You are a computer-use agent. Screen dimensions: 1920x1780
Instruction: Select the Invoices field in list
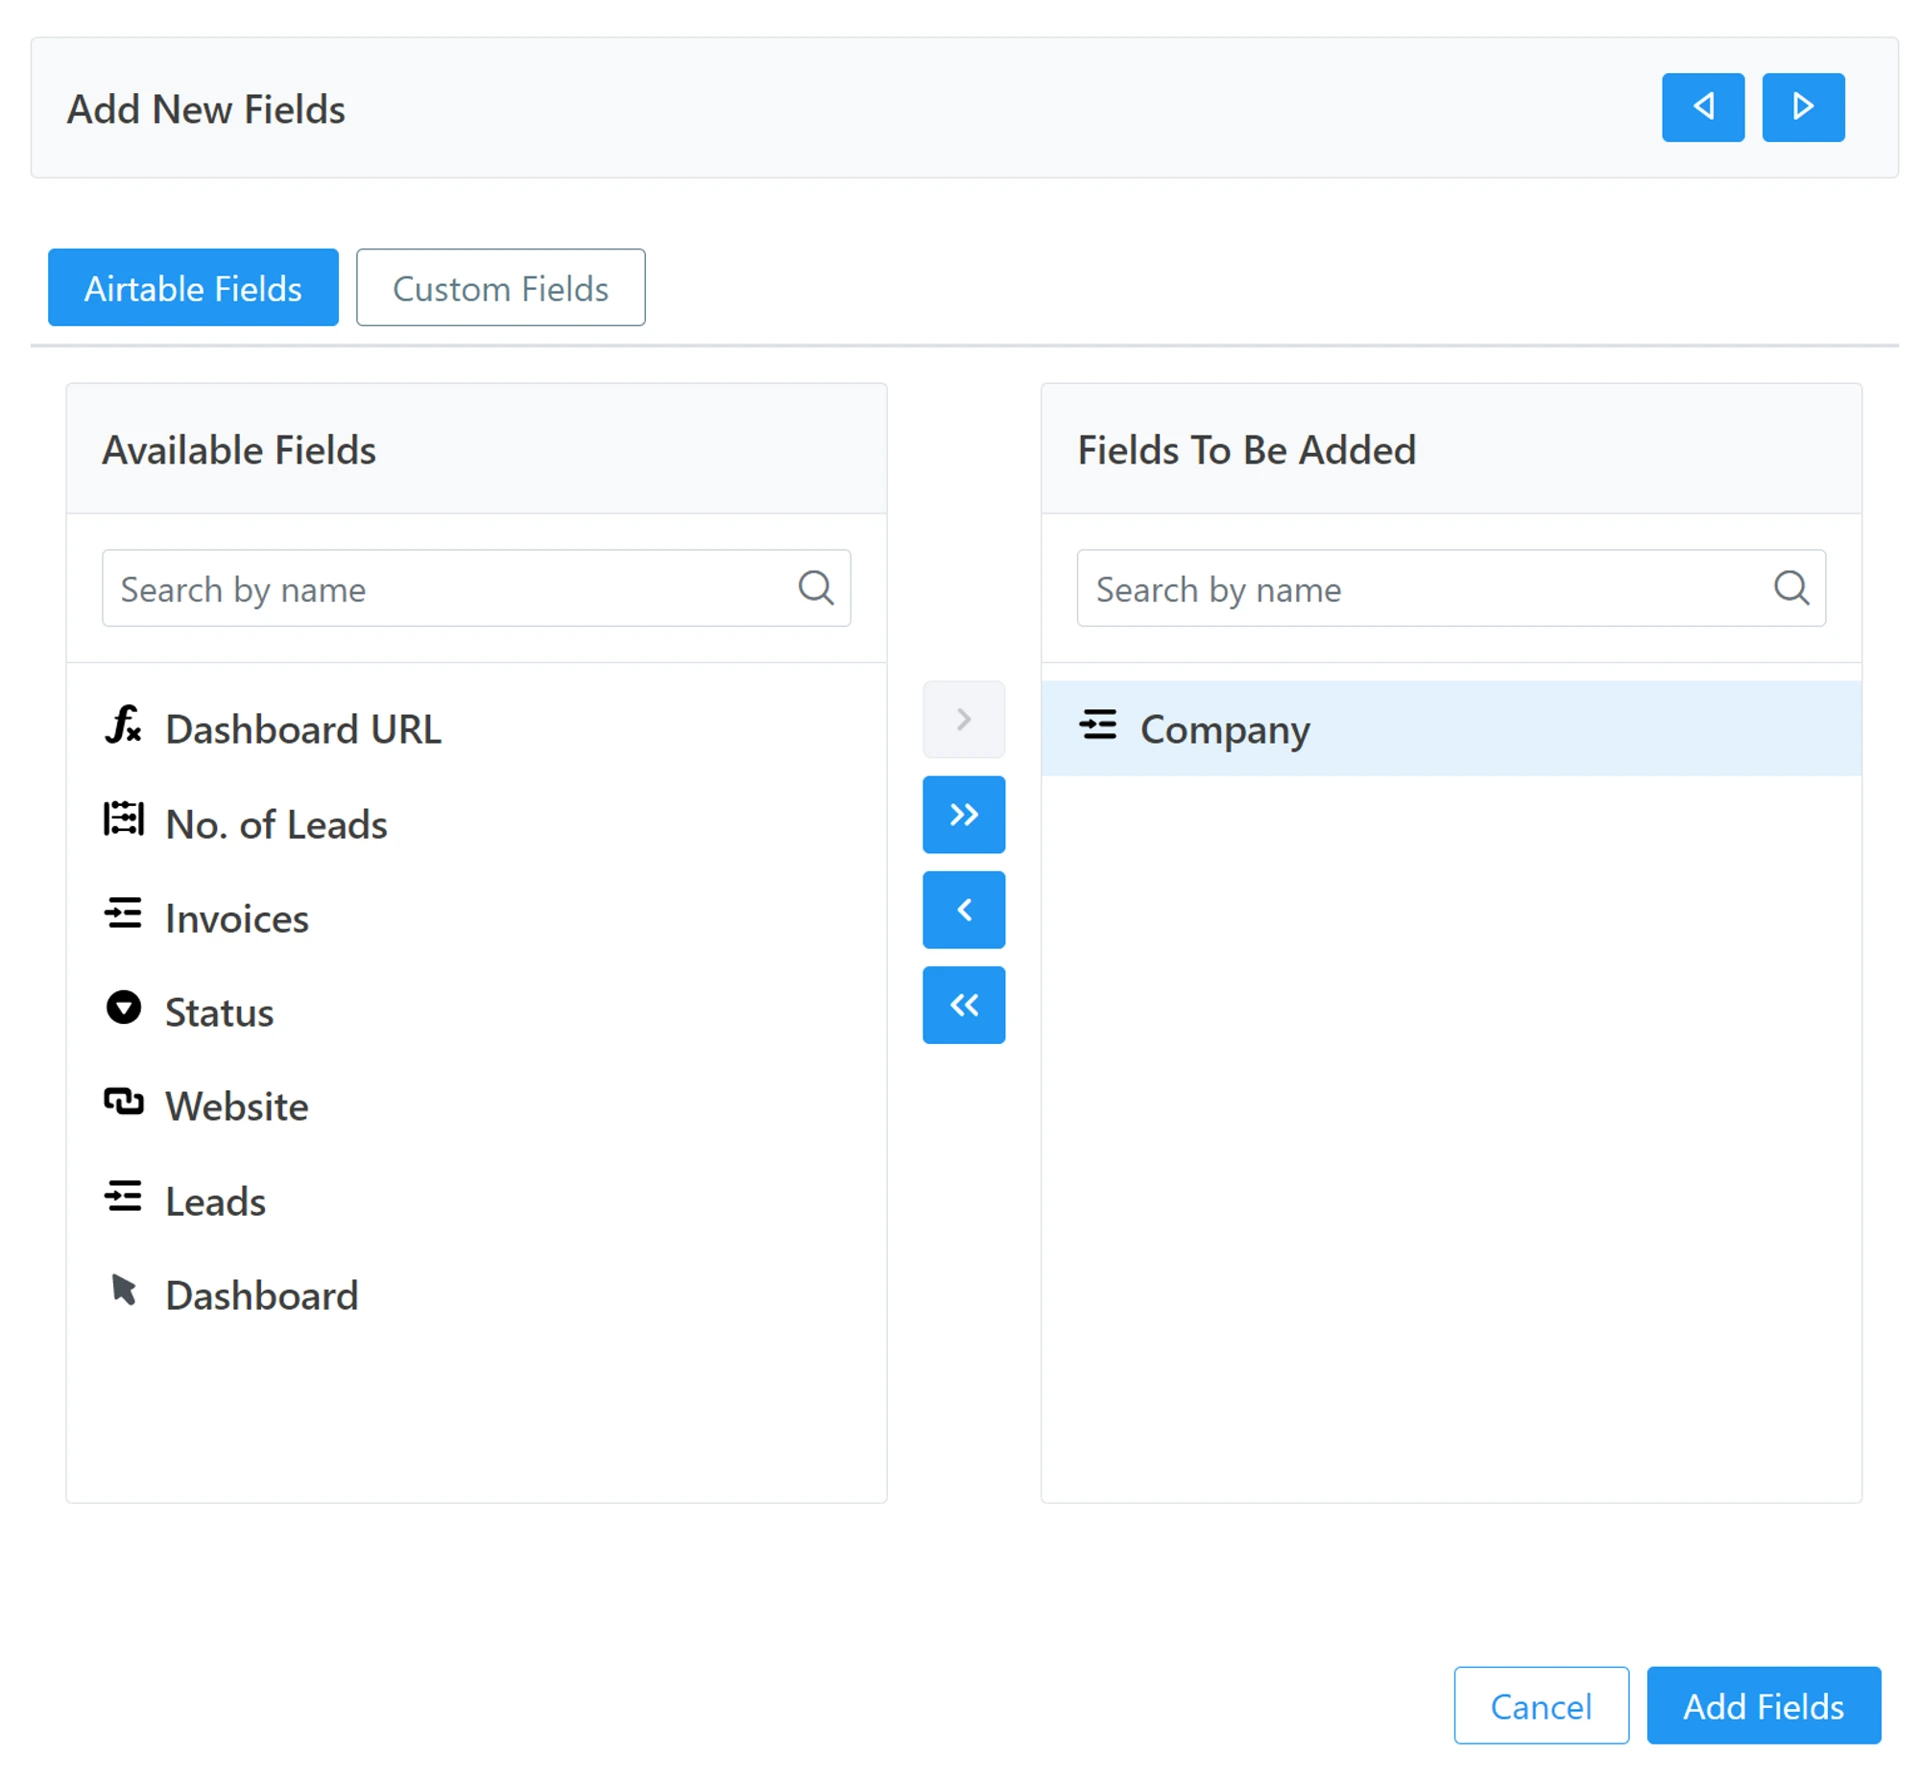tap(237, 918)
